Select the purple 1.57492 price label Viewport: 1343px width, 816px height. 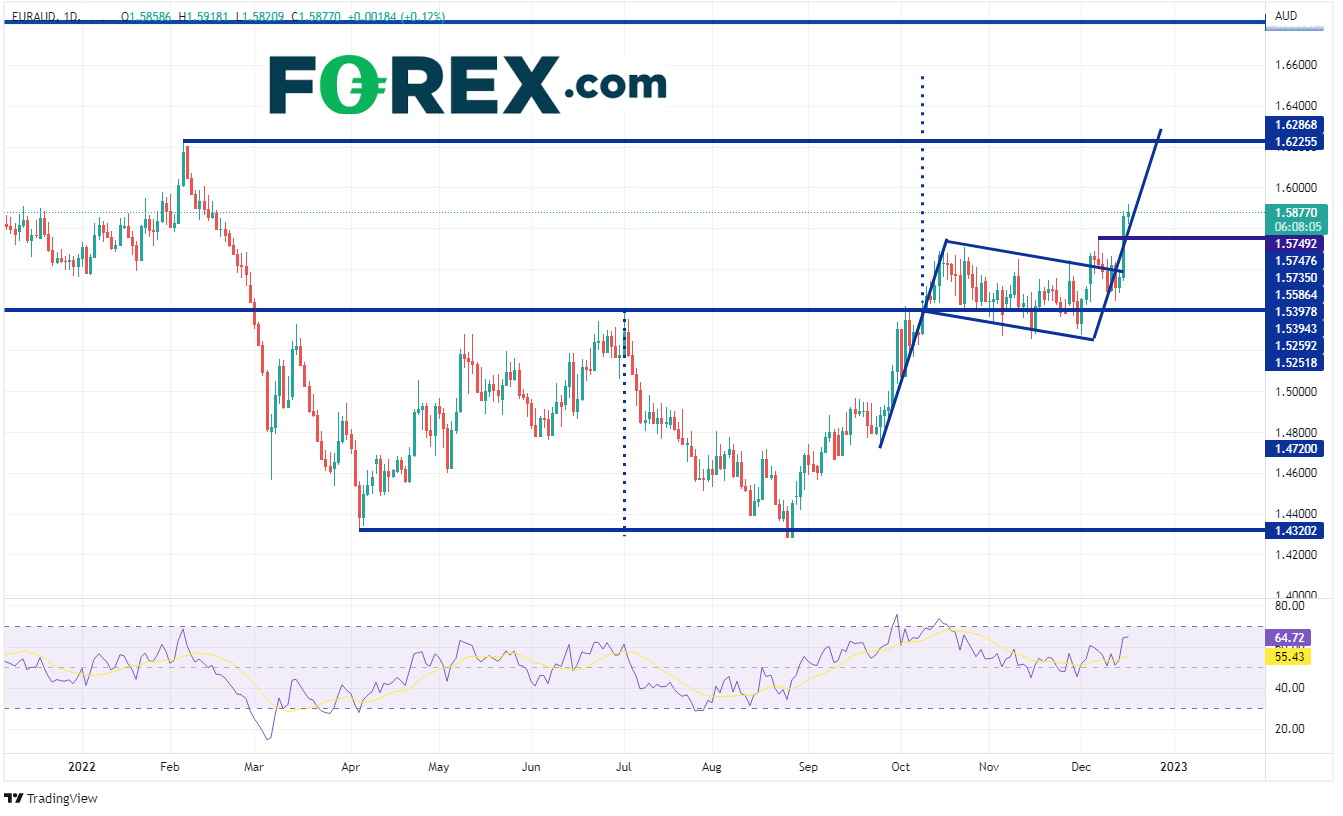click(x=1295, y=243)
